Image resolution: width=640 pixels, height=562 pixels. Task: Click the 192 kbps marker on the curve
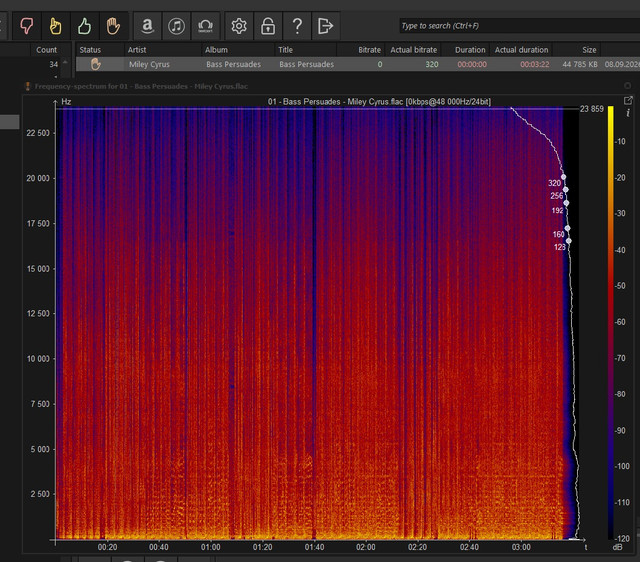pyautogui.click(x=566, y=203)
